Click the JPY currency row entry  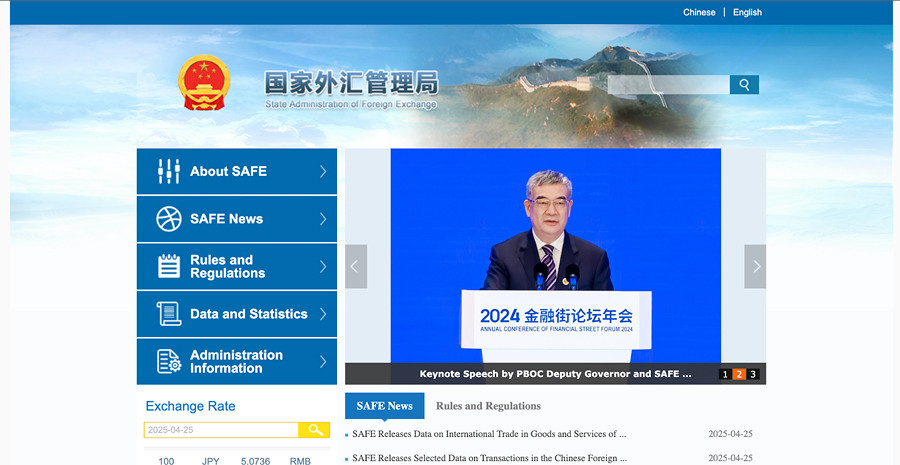pos(210,461)
